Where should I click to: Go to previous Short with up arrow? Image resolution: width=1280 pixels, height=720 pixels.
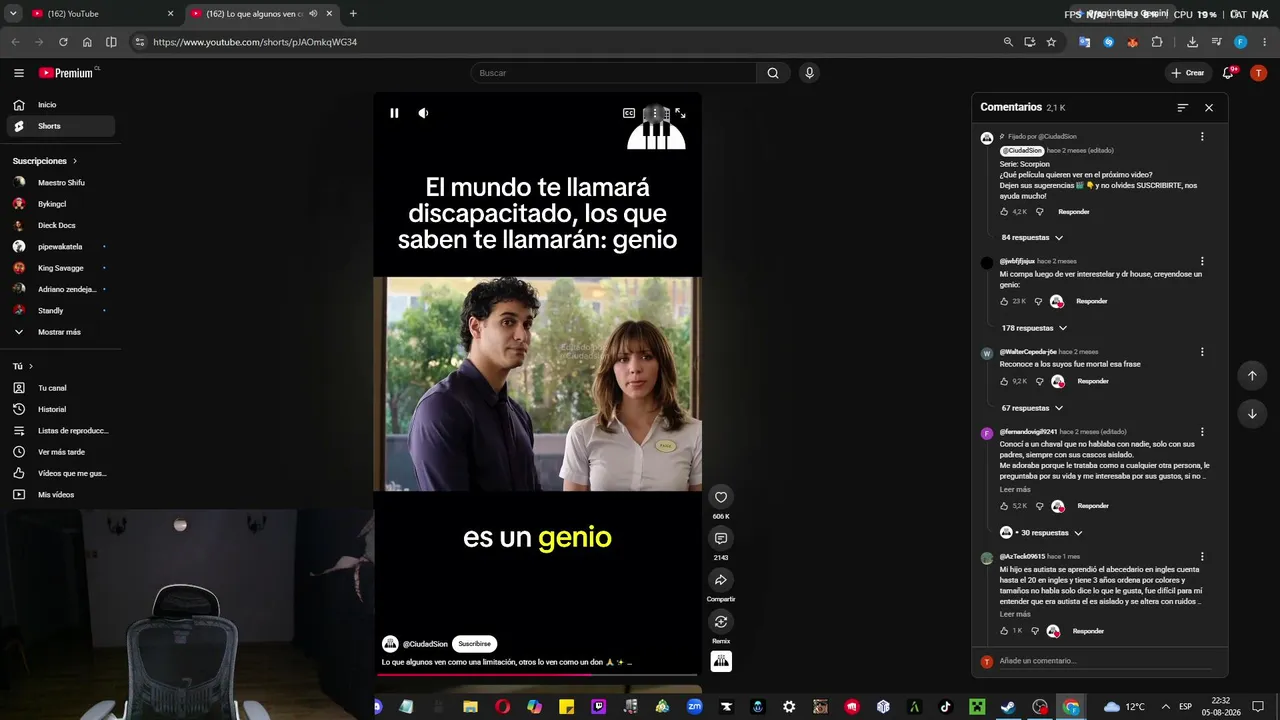pyautogui.click(x=1252, y=375)
